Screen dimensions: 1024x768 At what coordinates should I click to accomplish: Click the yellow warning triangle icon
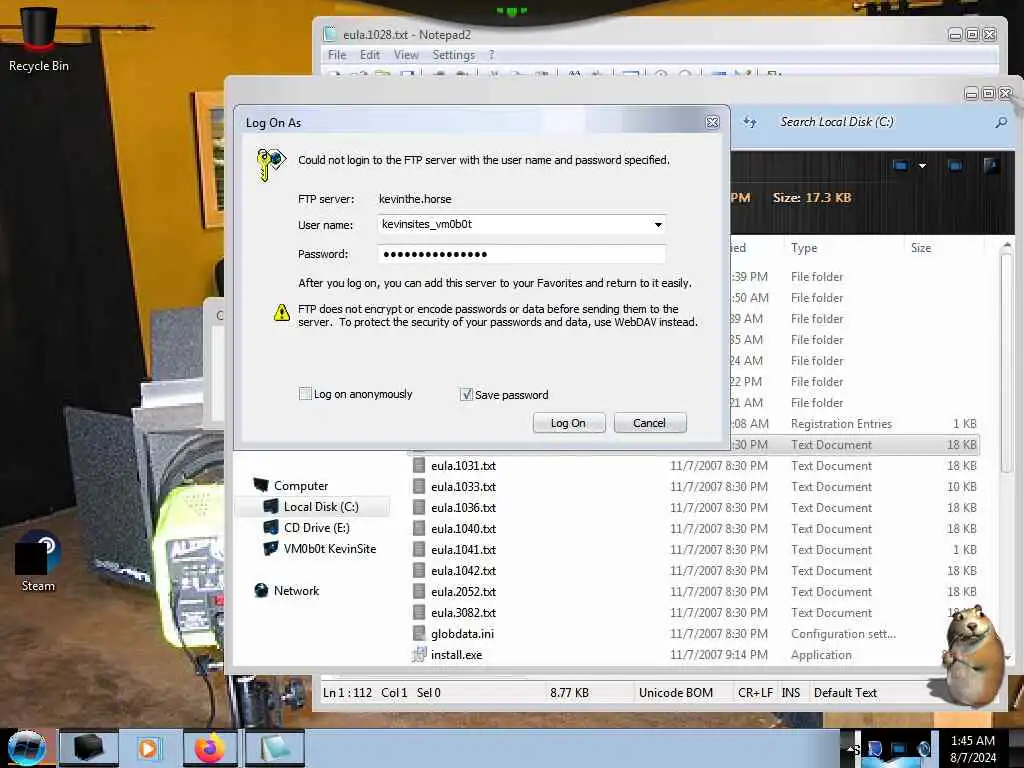point(281,312)
